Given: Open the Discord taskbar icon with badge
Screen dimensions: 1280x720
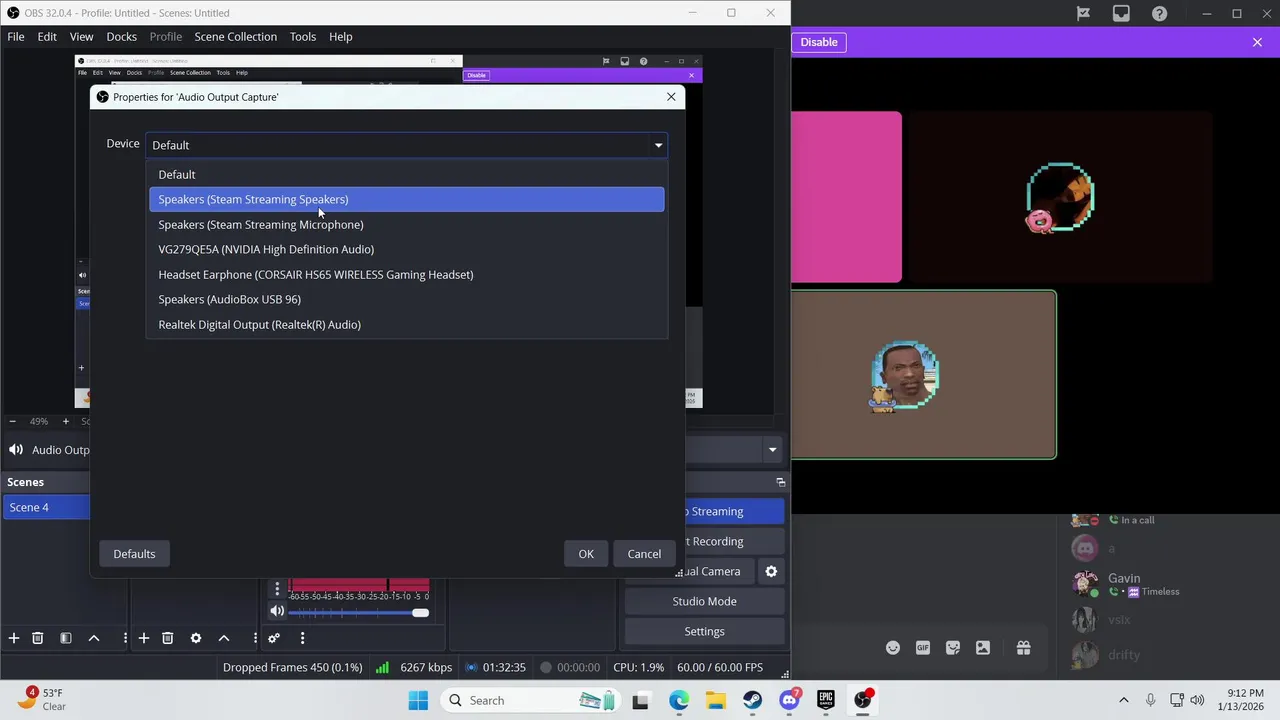Looking at the screenshot, I should click(789, 699).
